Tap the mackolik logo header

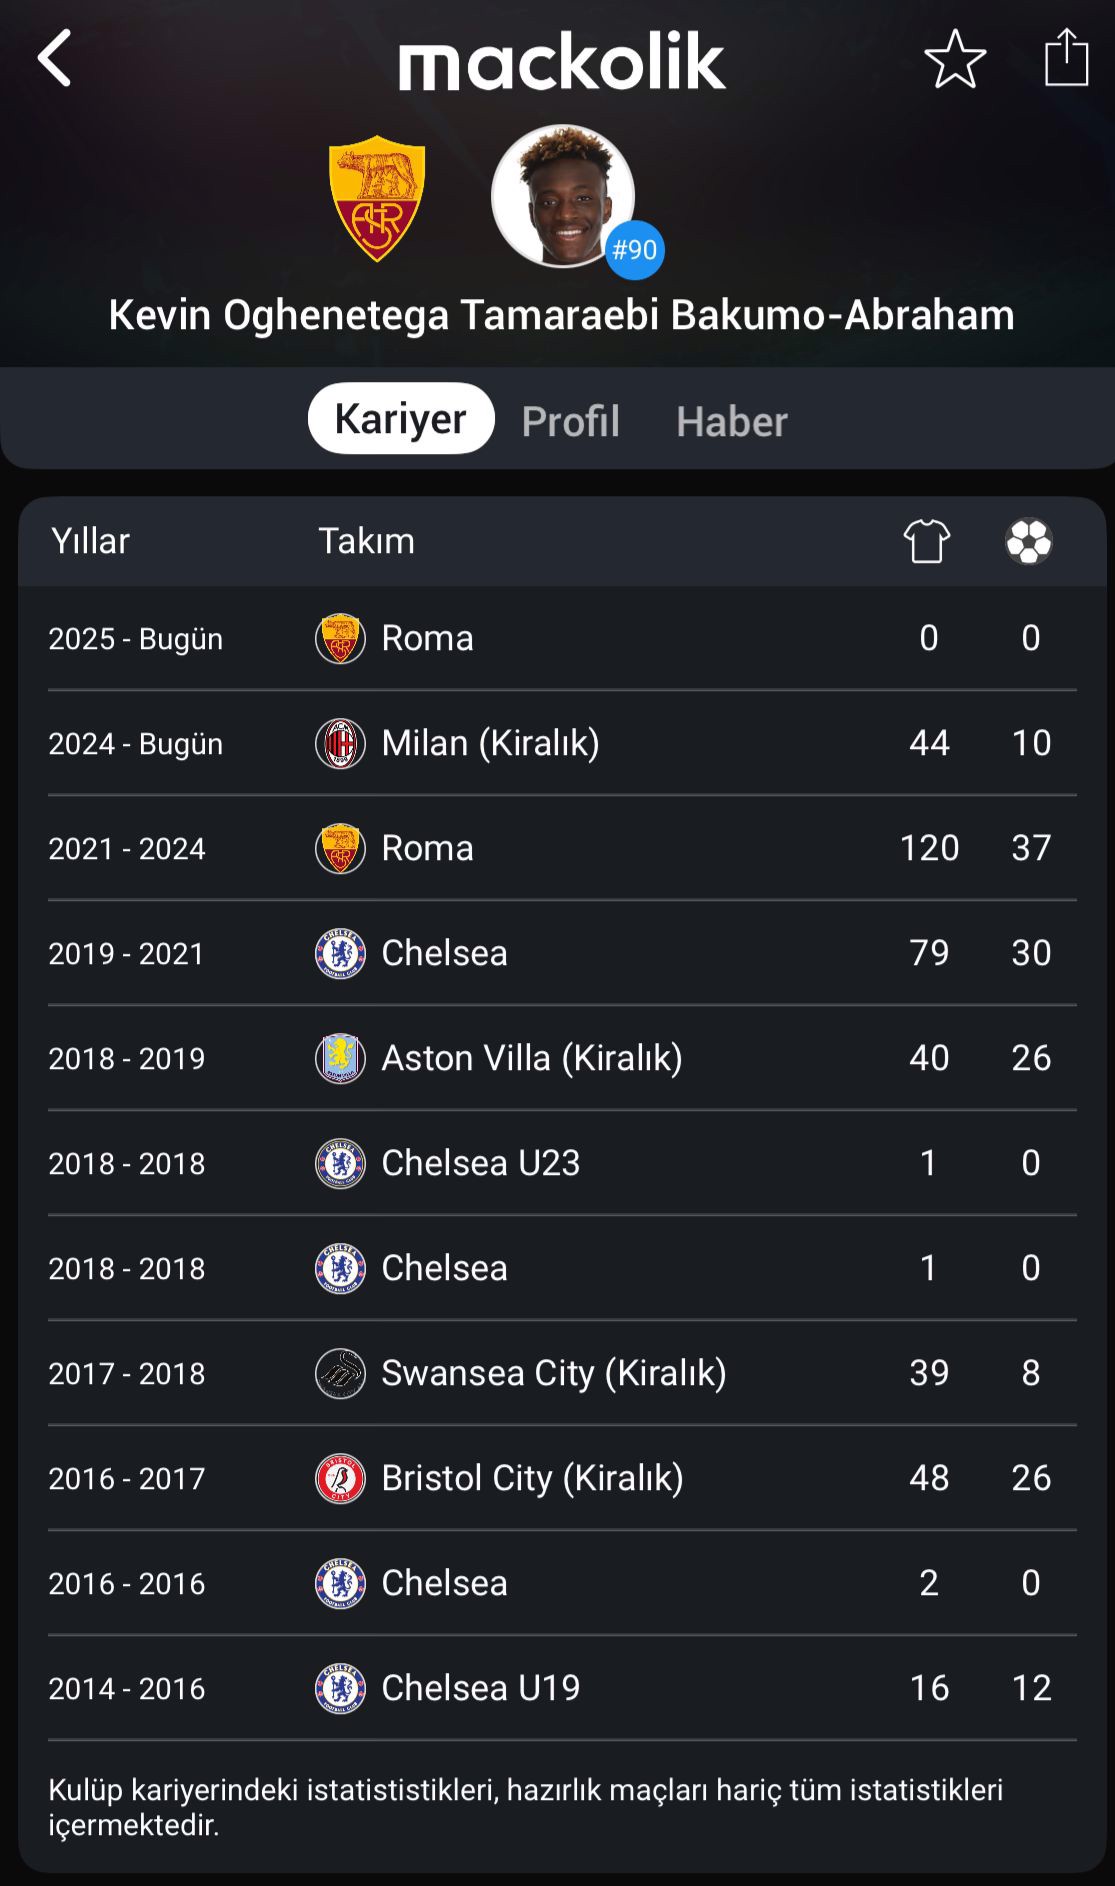point(561,61)
